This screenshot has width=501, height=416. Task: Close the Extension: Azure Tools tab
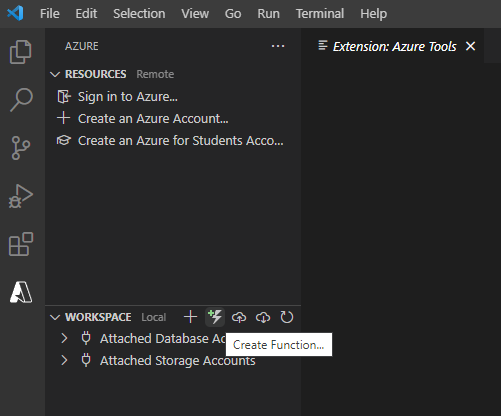[x=470, y=46]
